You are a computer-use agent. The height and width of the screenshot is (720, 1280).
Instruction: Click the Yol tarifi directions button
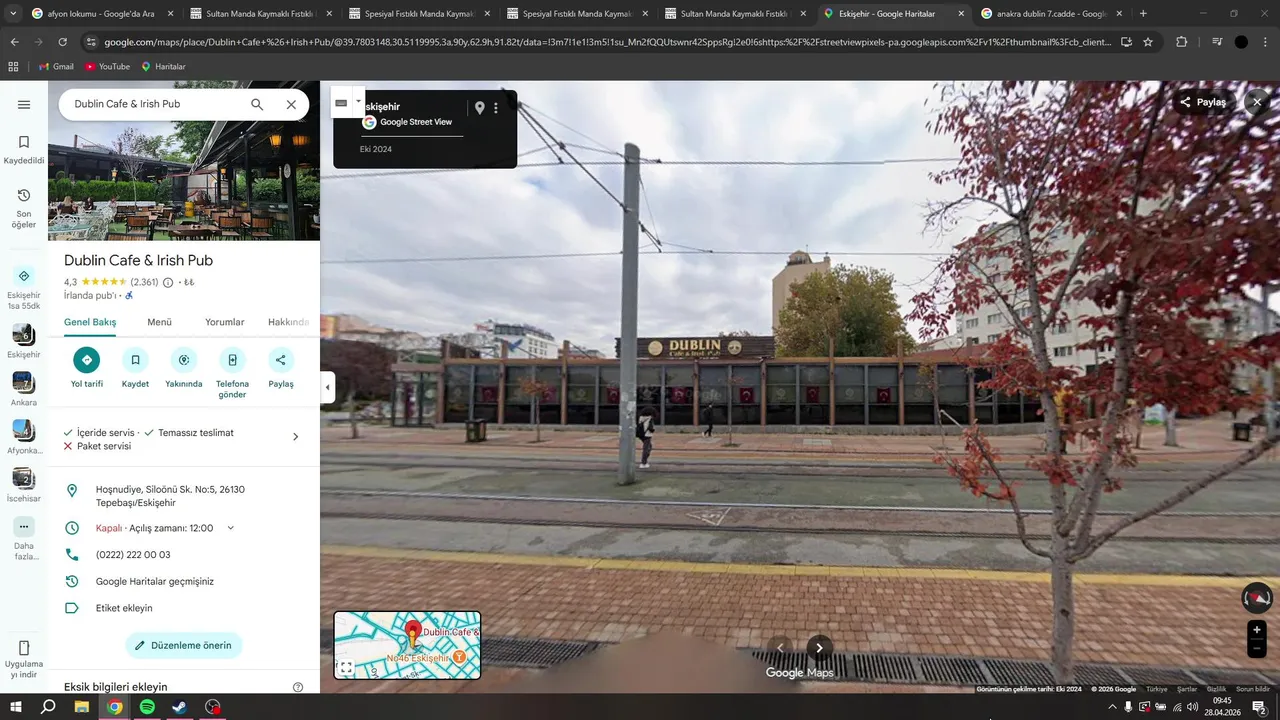pyautogui.click(x=87, y=367)
